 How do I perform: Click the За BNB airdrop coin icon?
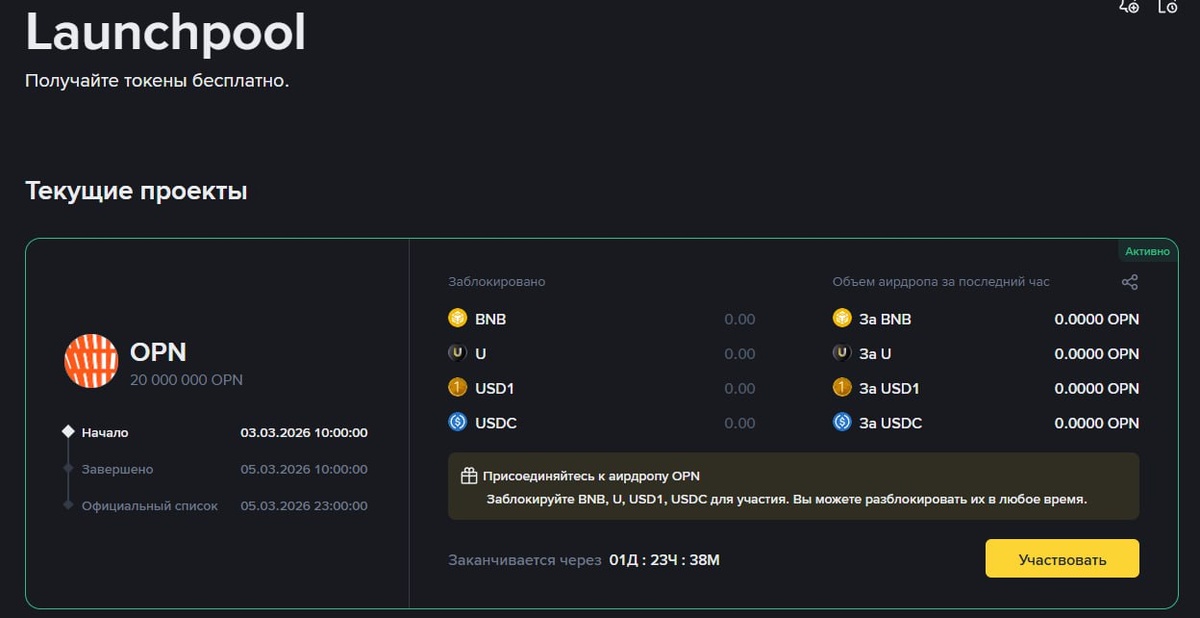pyautogui.click(x=842, y=319)
